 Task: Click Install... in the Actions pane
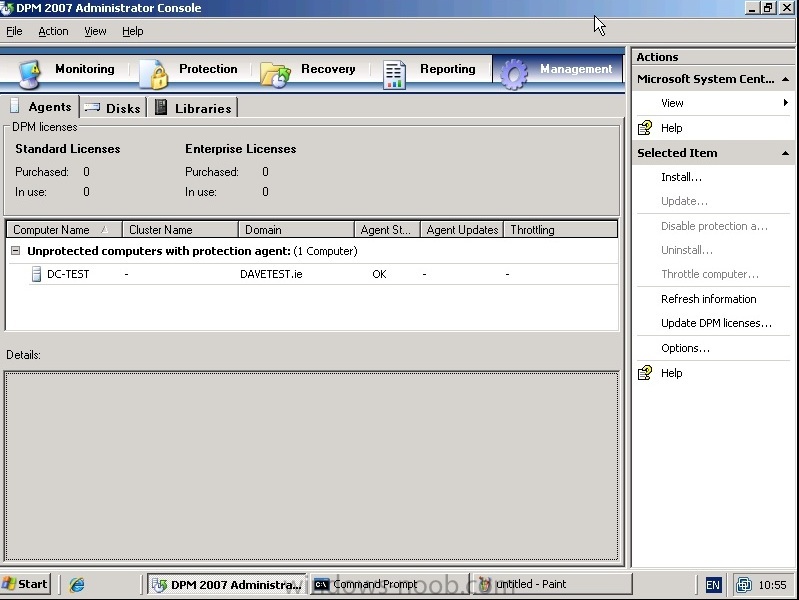coord(681,177)
